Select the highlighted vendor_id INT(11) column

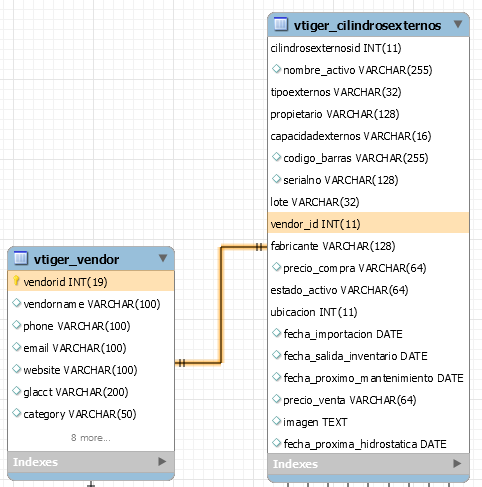point(368,223)
